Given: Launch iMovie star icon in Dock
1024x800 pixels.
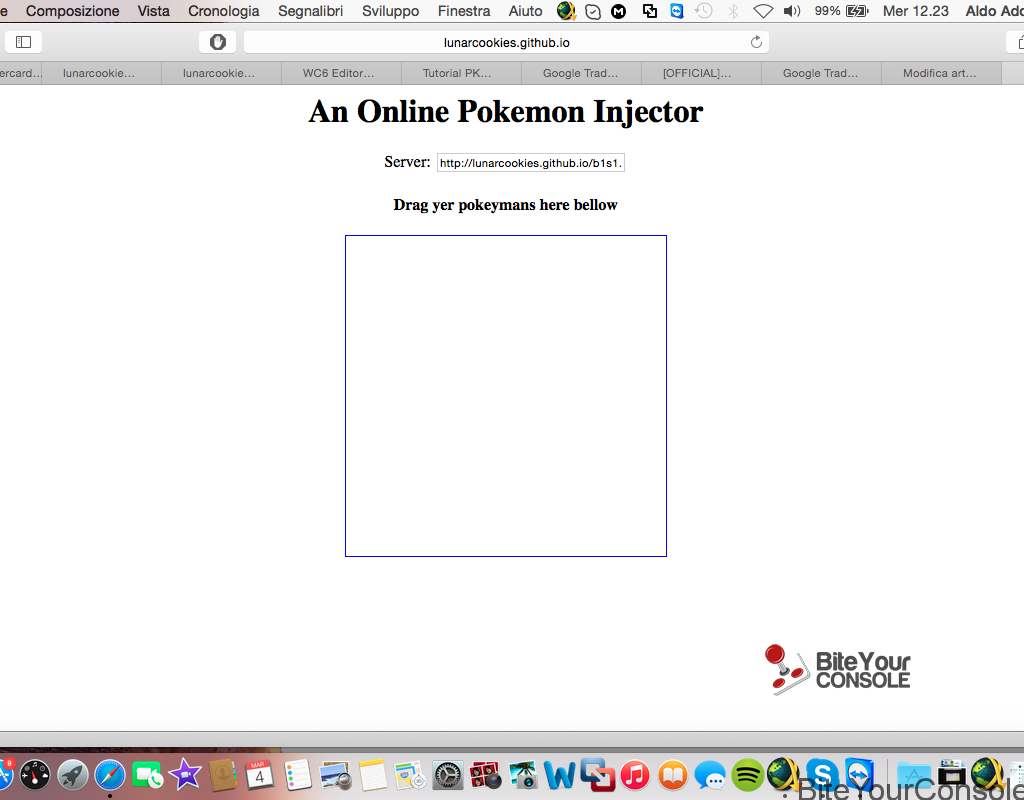Looking at the screenshot, I should coord(185,775).
